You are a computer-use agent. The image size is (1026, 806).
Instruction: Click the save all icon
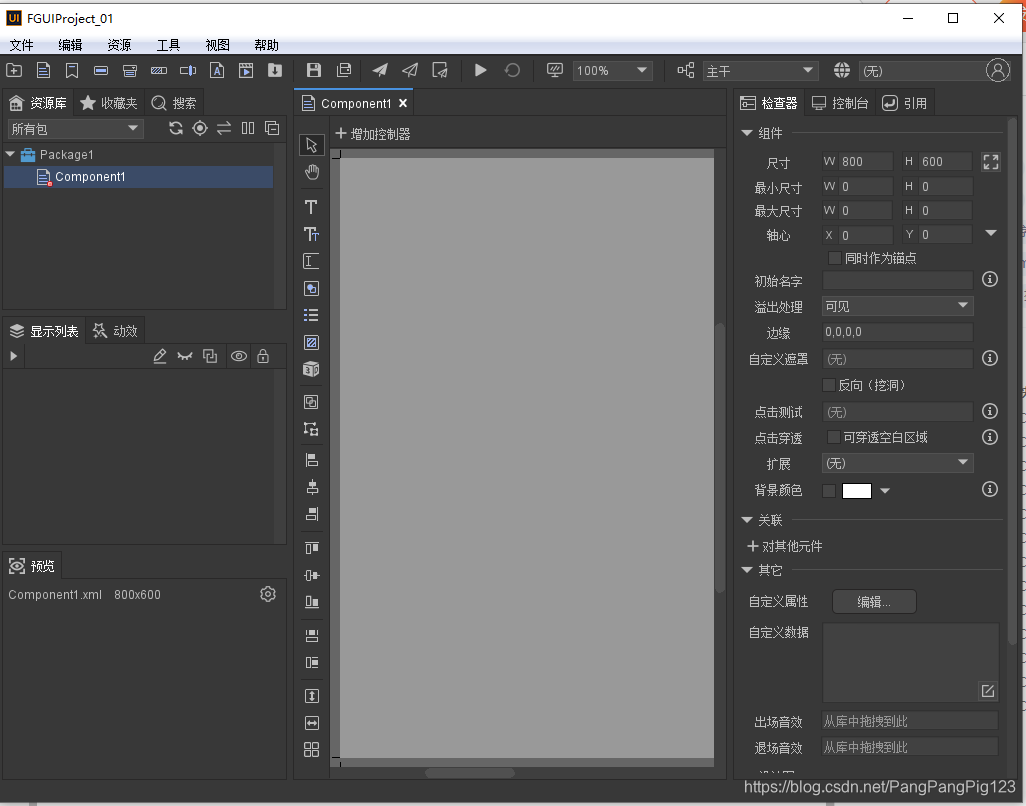tap(344, 70)
